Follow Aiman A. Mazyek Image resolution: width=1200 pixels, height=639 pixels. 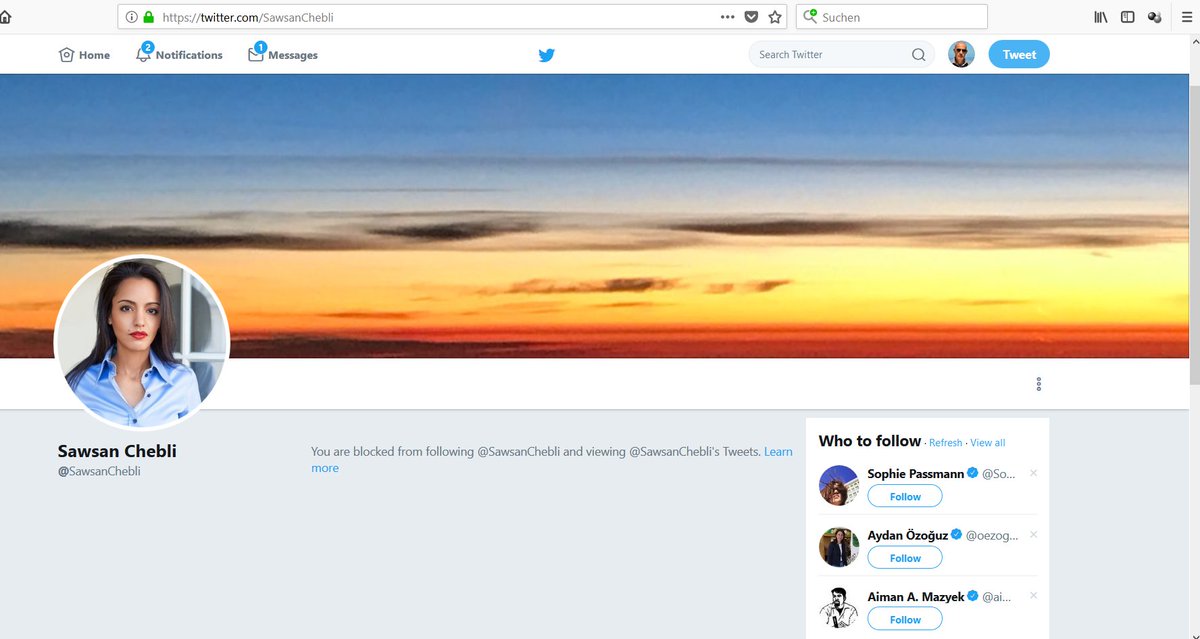pyautogui.click(x=905, y=620)
